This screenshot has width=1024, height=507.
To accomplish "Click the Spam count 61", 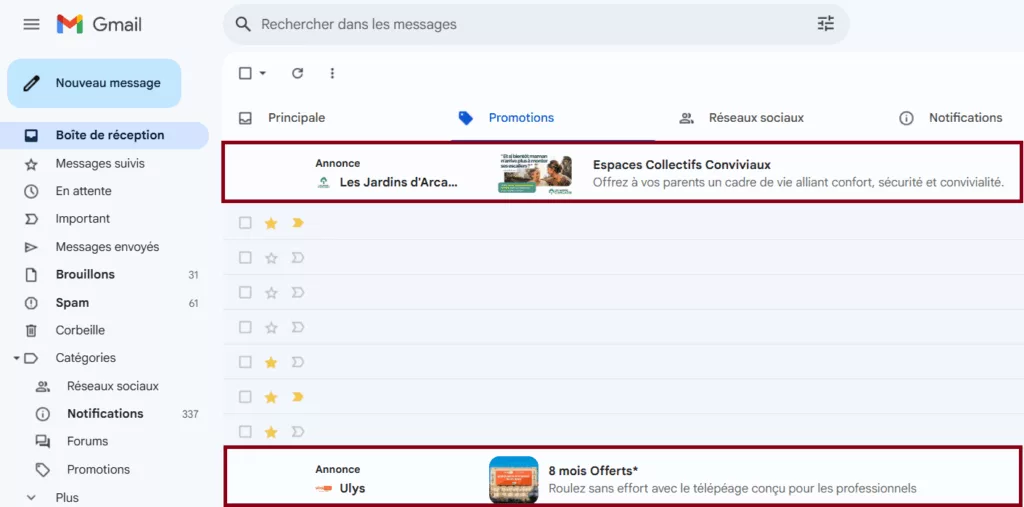I will click(x=193, y=303).
